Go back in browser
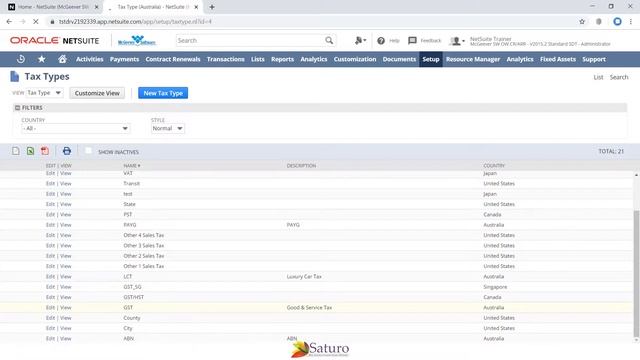Image resolution: width=640 pixels, height=360 pixels. [x=9, y=22]
